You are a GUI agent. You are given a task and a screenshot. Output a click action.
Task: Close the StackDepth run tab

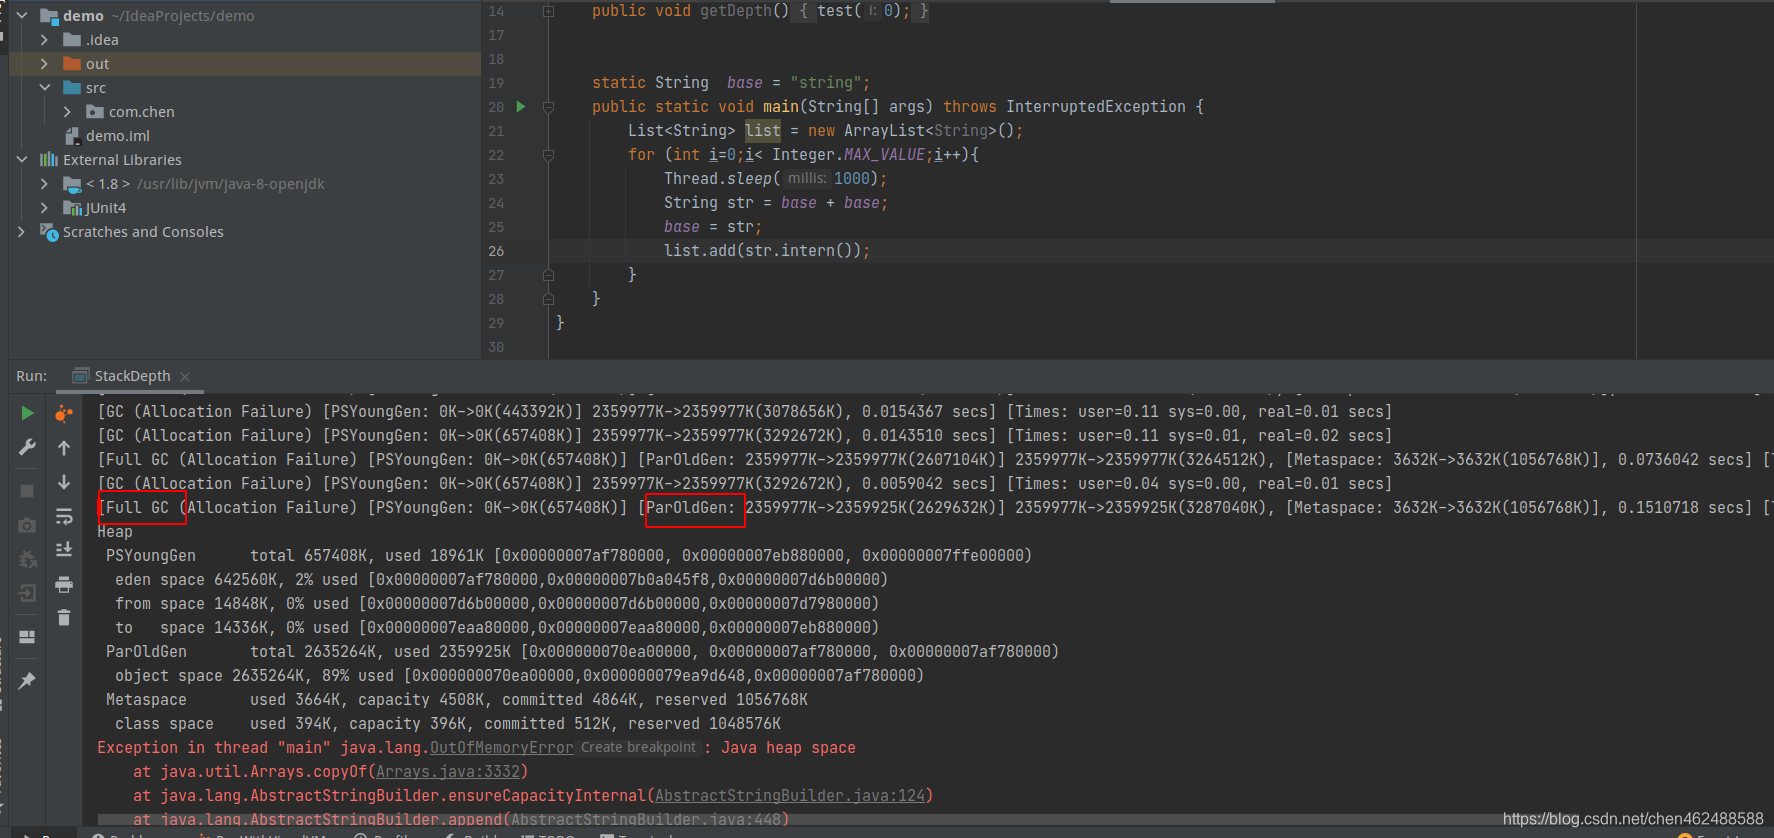coord(185,377)
